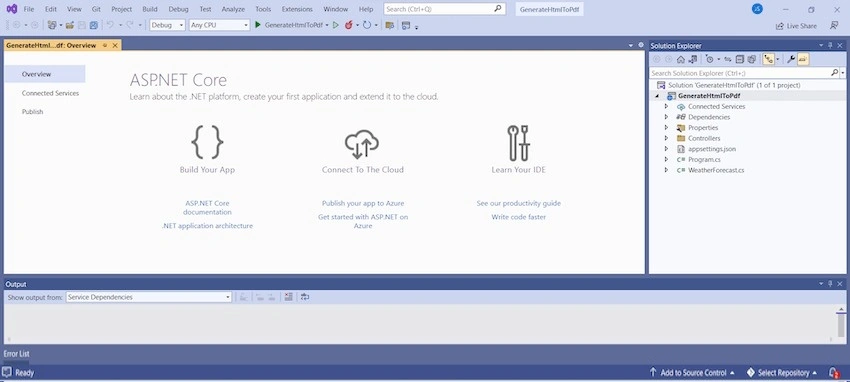Screen dimensions: 850x382
Task: Toggle file nesting button in Solution Explorer
Action: [x=768, y=59]
